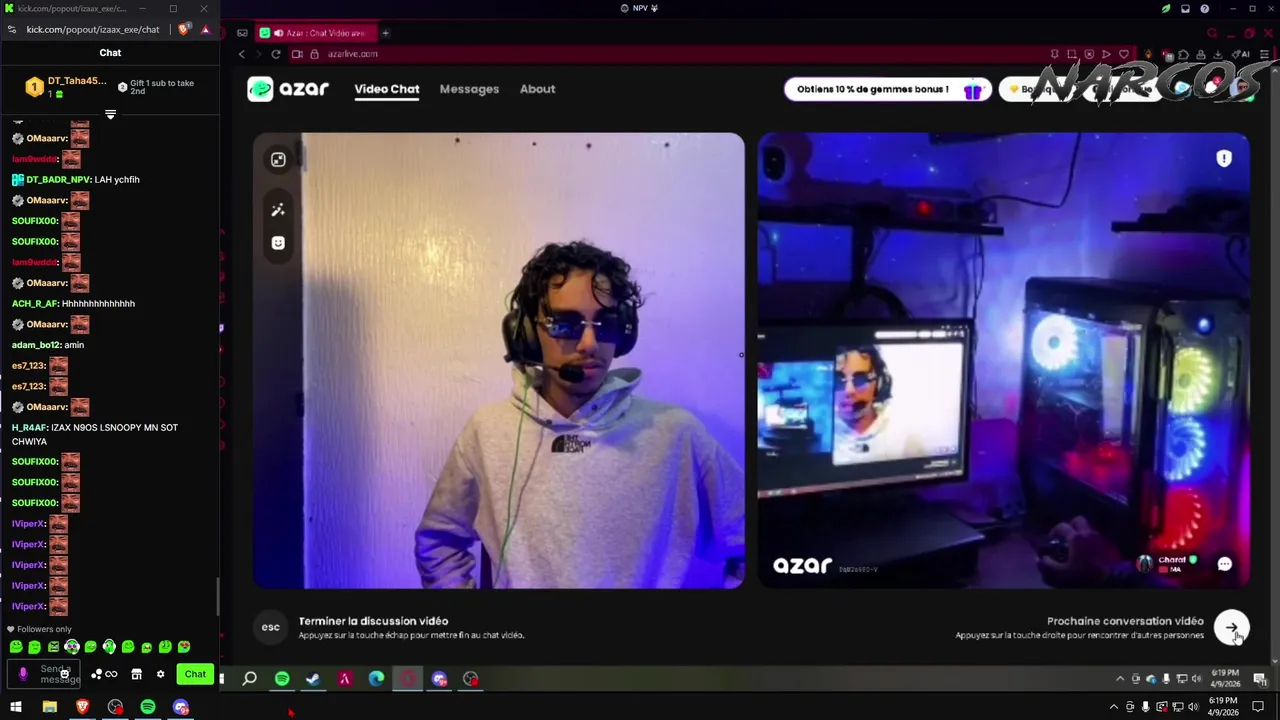
Task: Click the heart bookmark icon in address bar
Action: 1124,54
